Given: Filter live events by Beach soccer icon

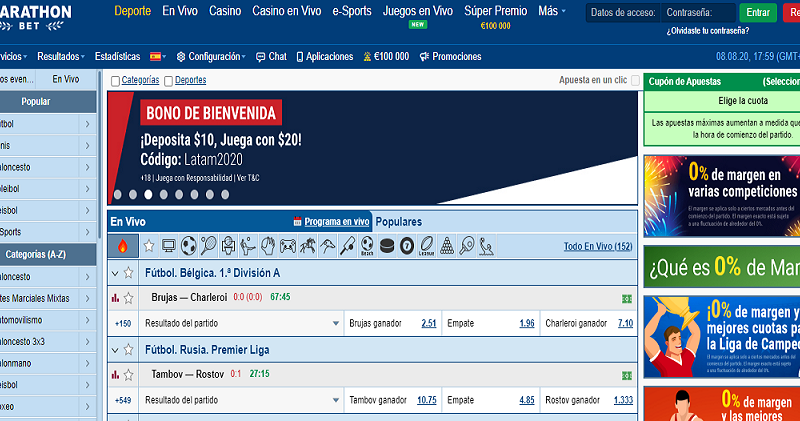Looking at the screenshot, I should point(367,246).
